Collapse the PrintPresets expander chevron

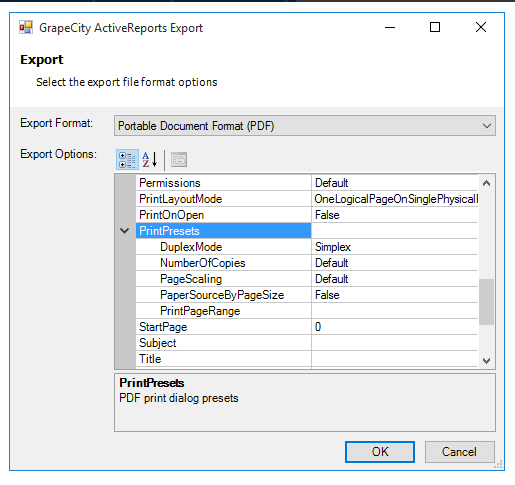pos(125,231)
